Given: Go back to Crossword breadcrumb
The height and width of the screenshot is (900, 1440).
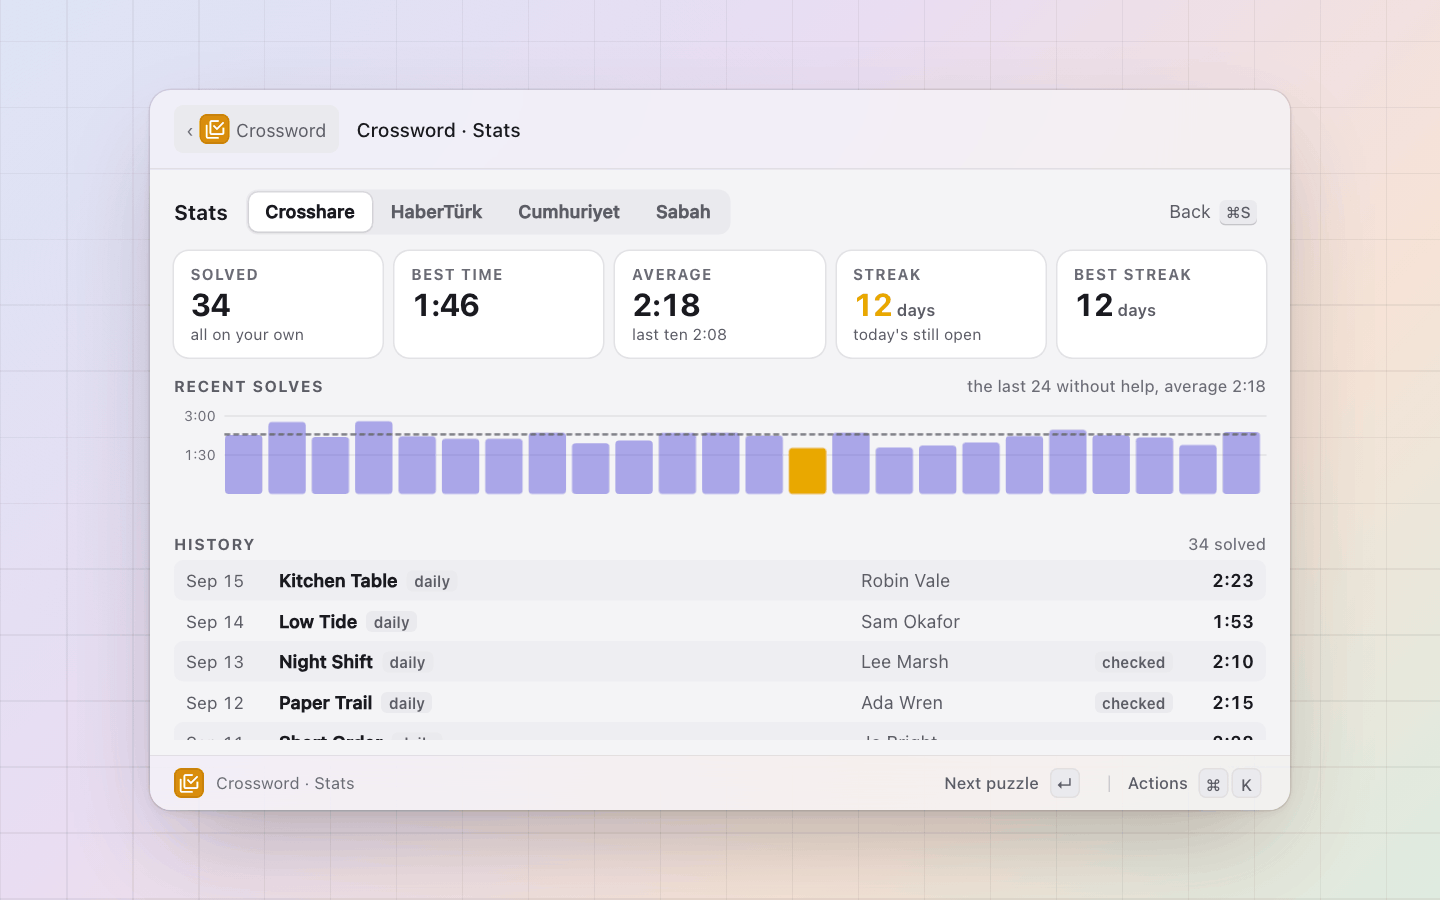Looking at the screenshot, I should [257, 130].
